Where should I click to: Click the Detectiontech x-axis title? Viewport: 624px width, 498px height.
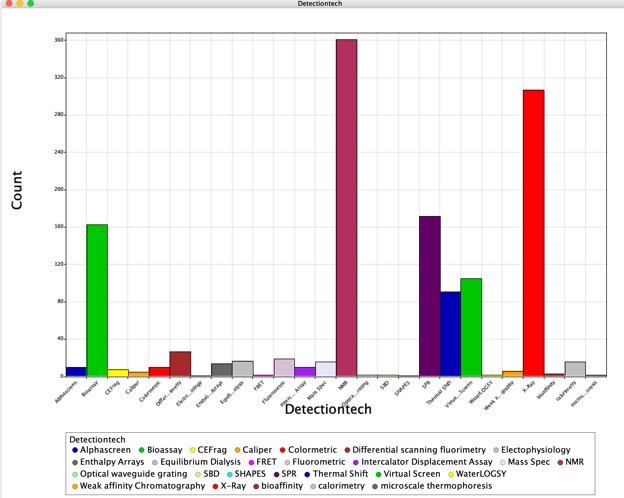pyautogui.click(x=328, y=409)
